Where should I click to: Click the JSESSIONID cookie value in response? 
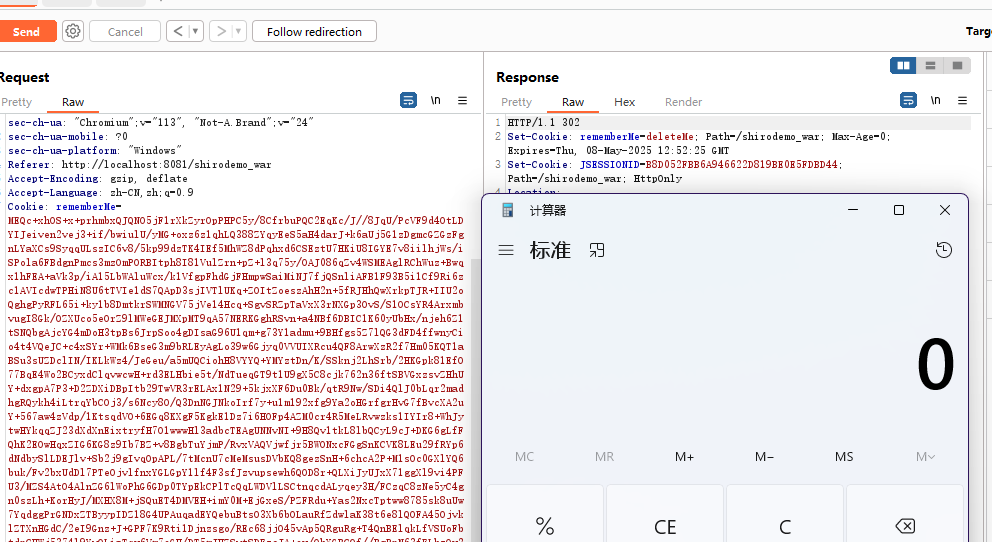pos(741,164)
